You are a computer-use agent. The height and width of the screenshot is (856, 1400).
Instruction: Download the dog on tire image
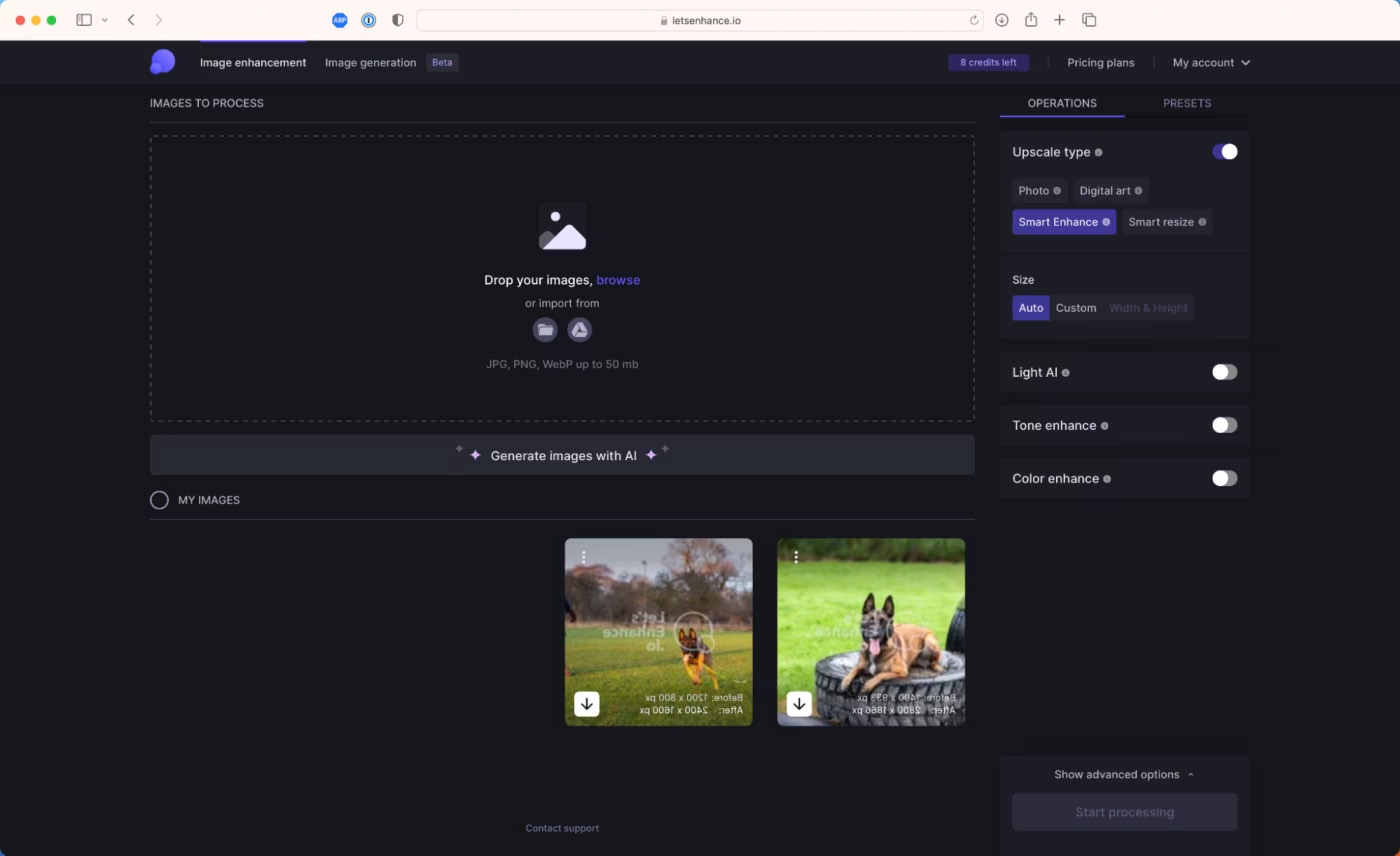click(x=799, y=704)
